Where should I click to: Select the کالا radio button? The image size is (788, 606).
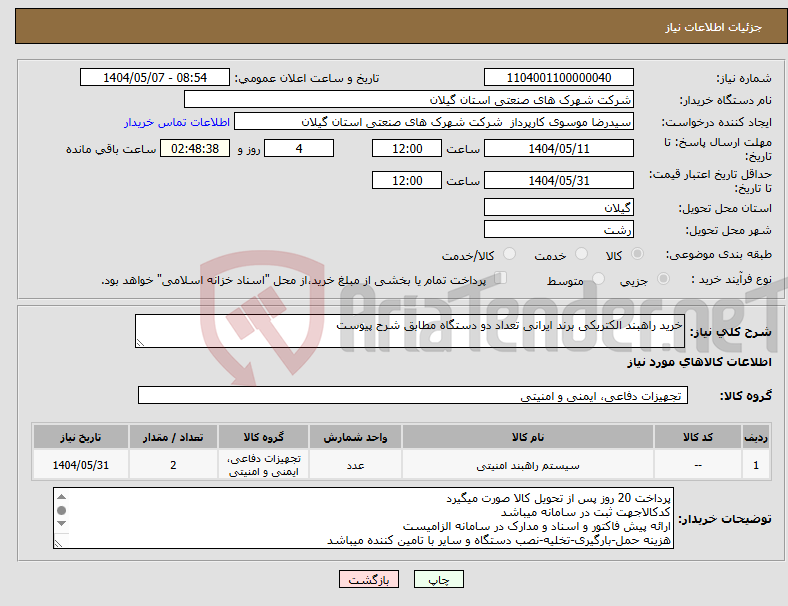pos(637,254)
